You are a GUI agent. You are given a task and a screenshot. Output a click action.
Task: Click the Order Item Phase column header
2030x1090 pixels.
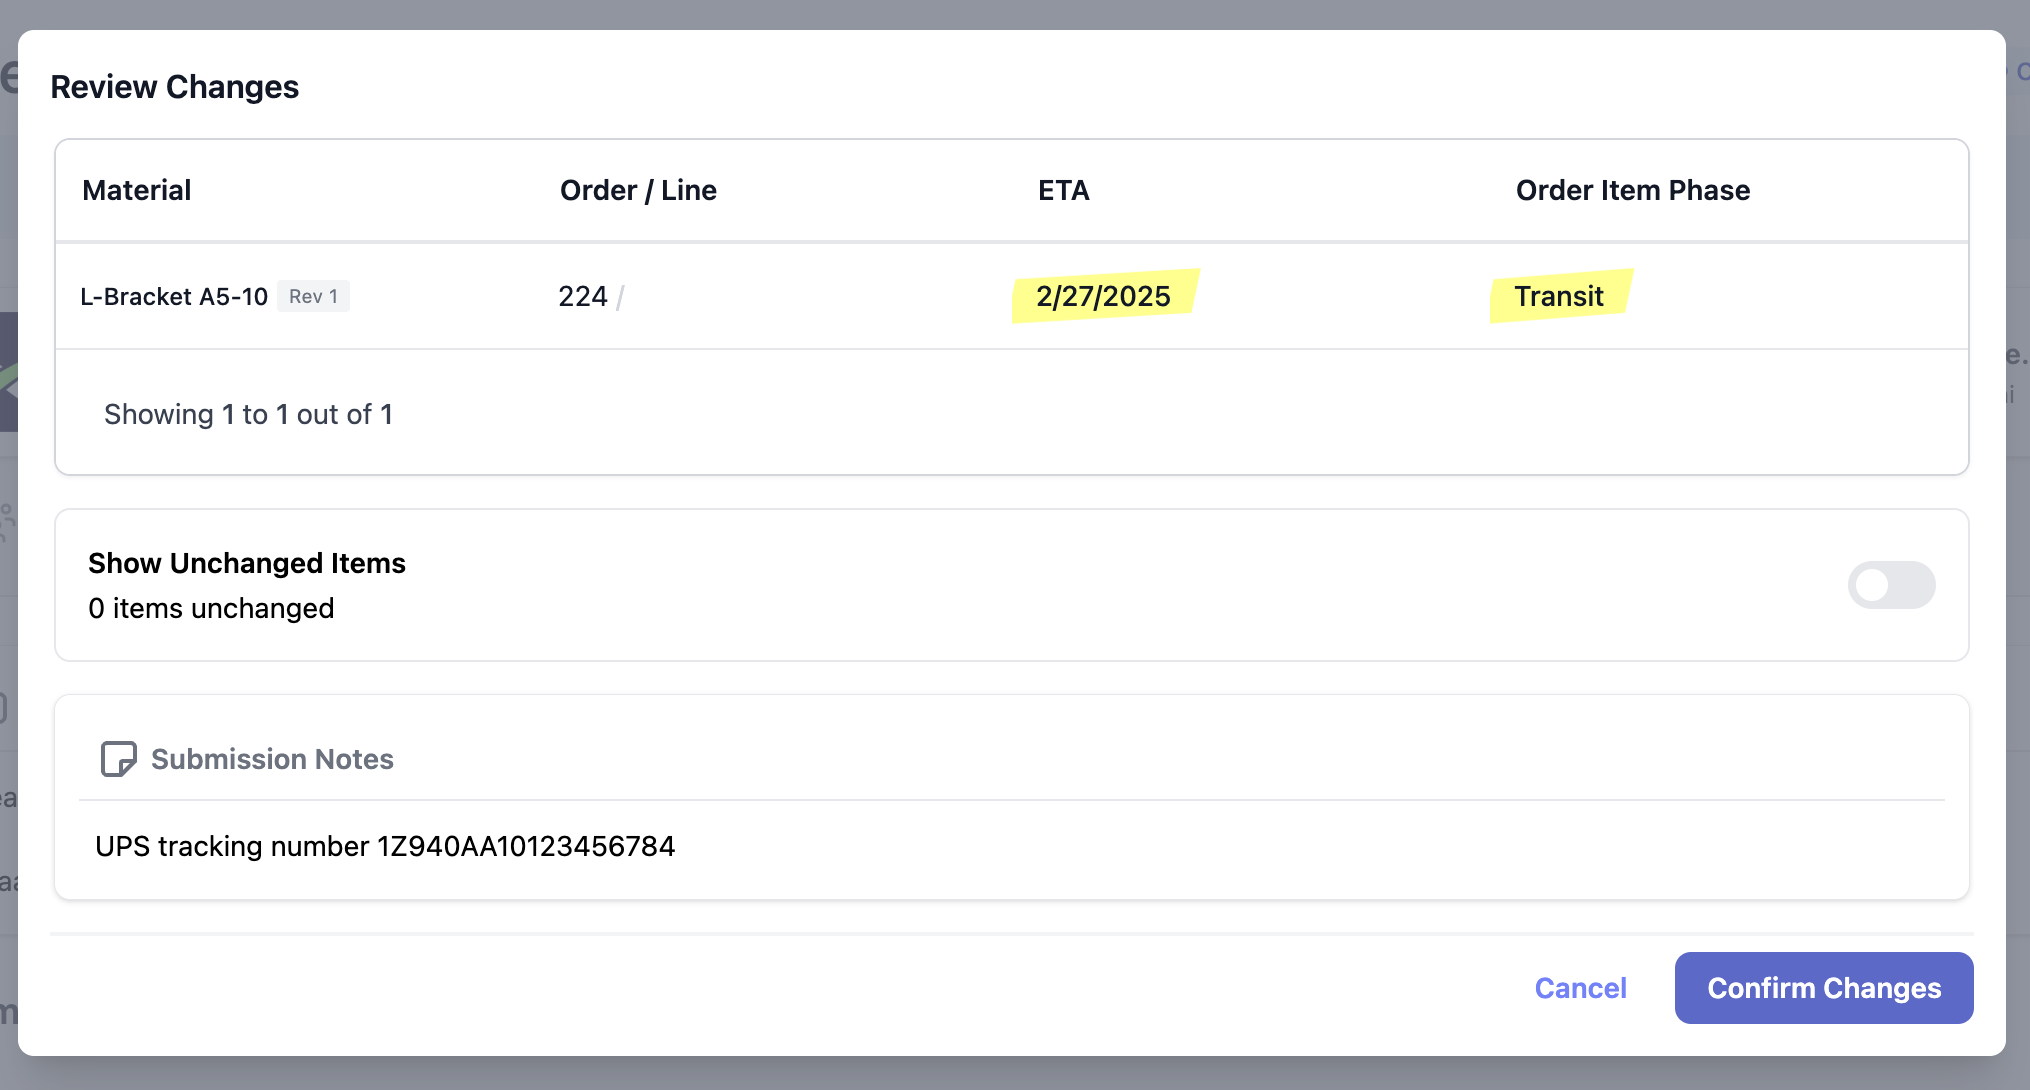click(x=1632, y=190)
